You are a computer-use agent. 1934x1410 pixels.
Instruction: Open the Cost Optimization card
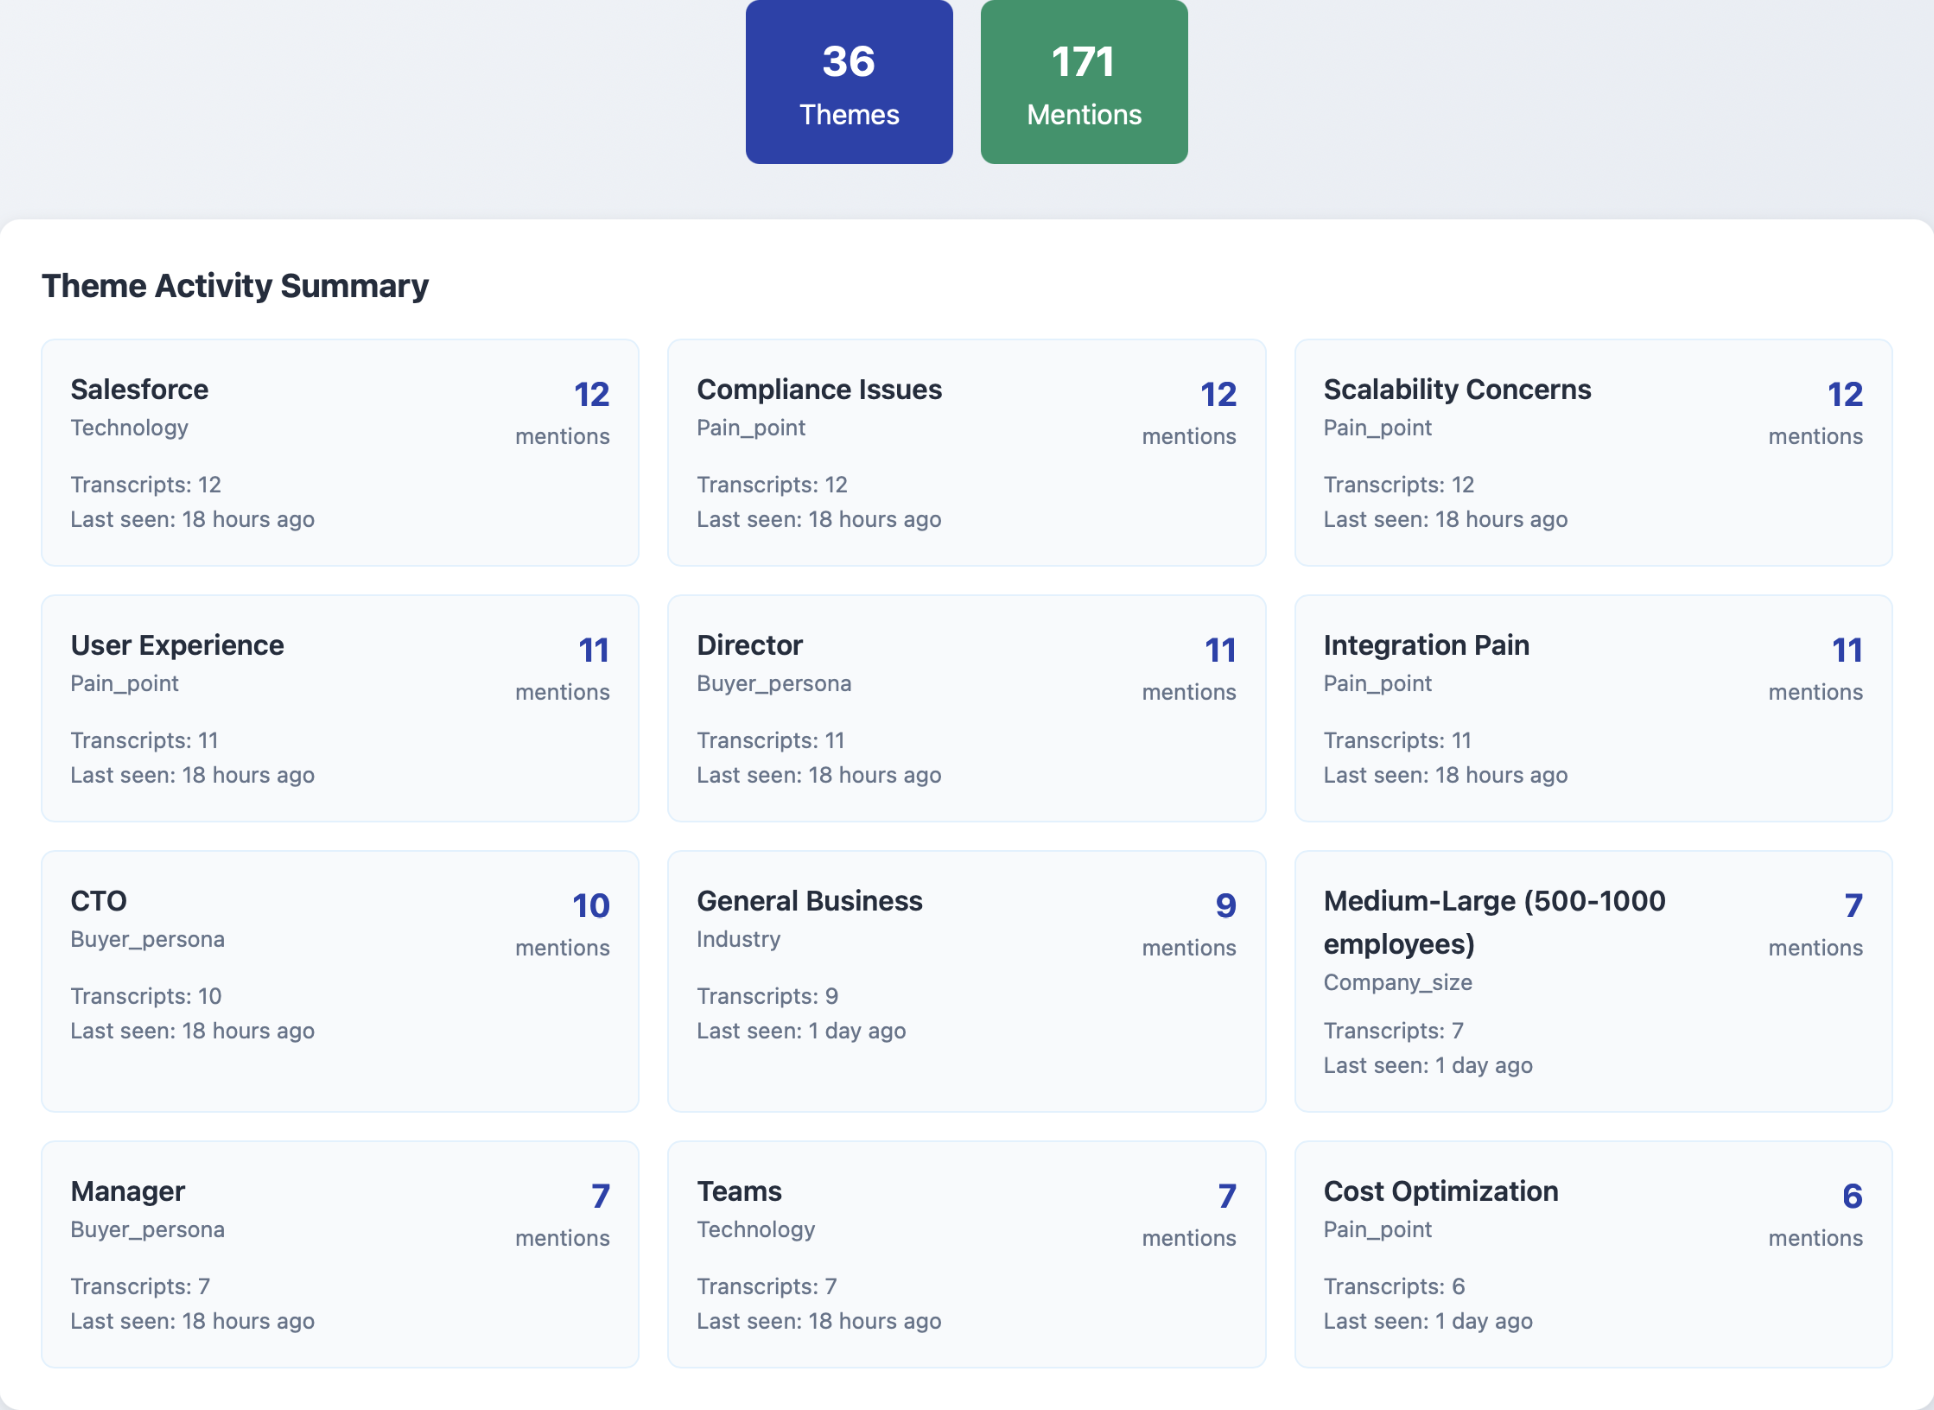pos(1592,1254)
